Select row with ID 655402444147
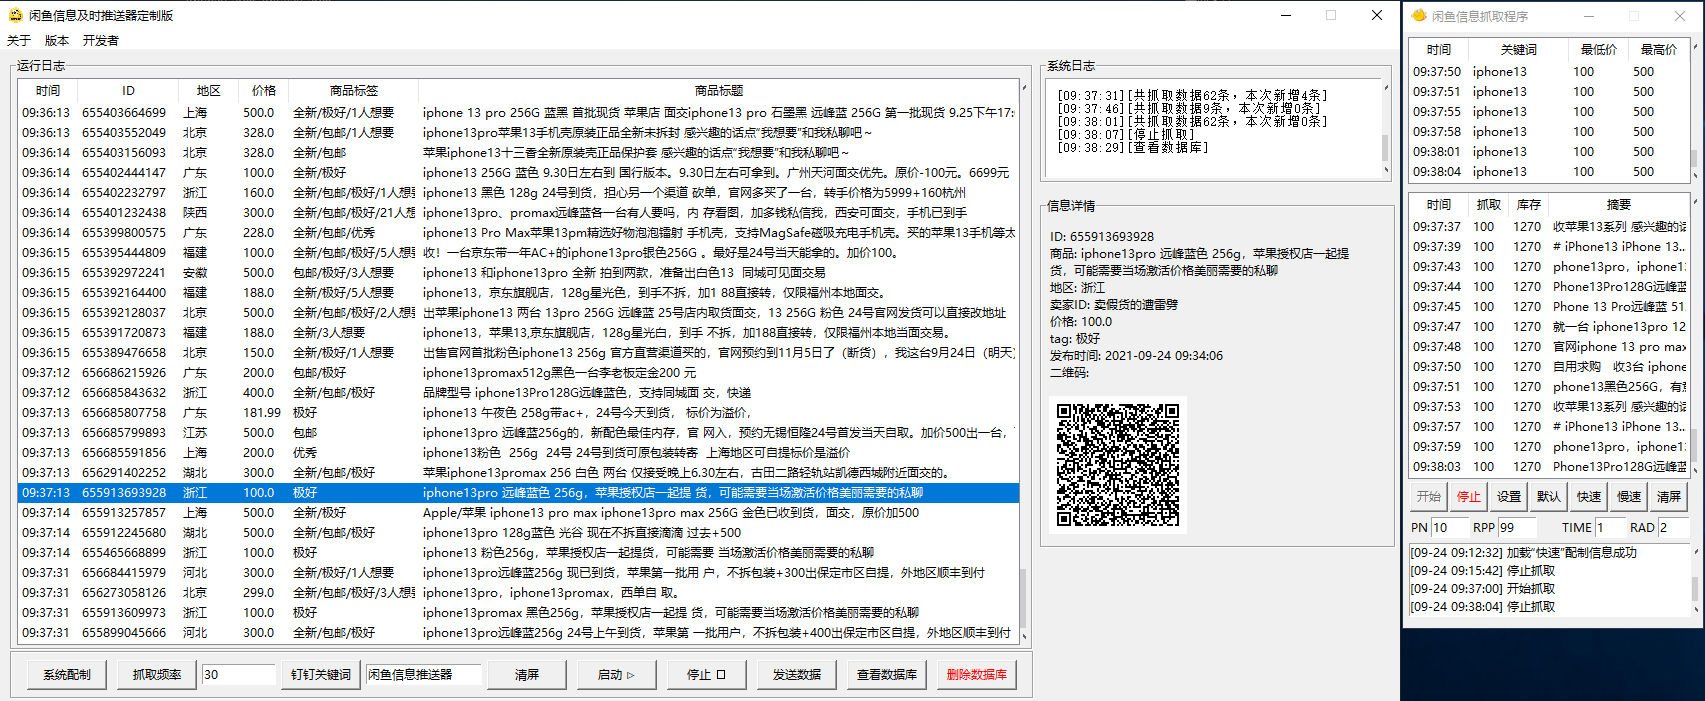The width and height of the screenshot is (1705, 701). click(518, 173)
